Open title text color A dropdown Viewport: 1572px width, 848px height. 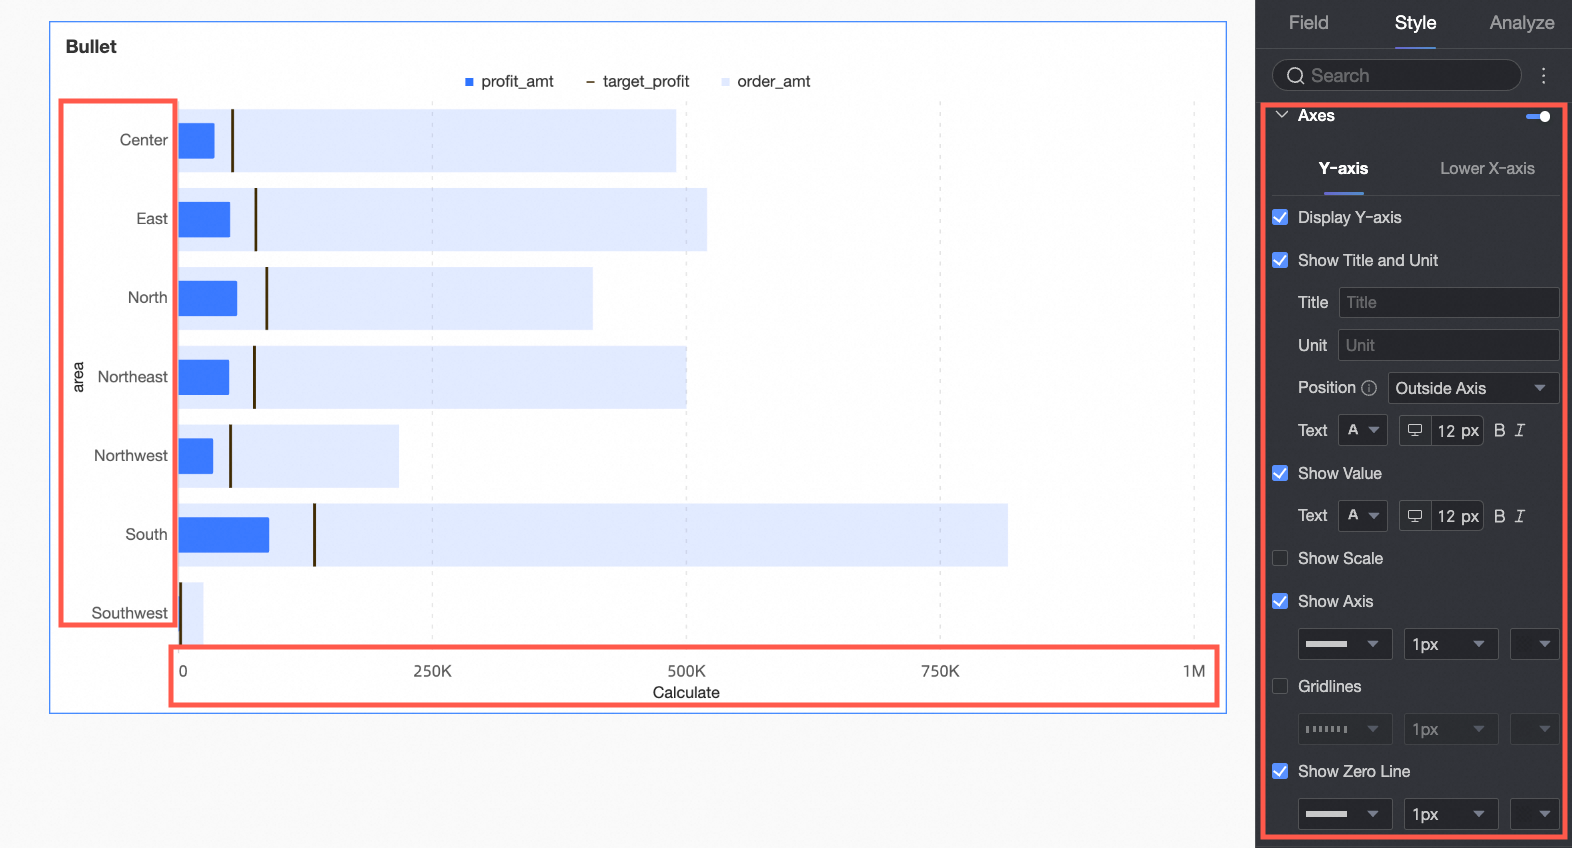click(1363, 430)
